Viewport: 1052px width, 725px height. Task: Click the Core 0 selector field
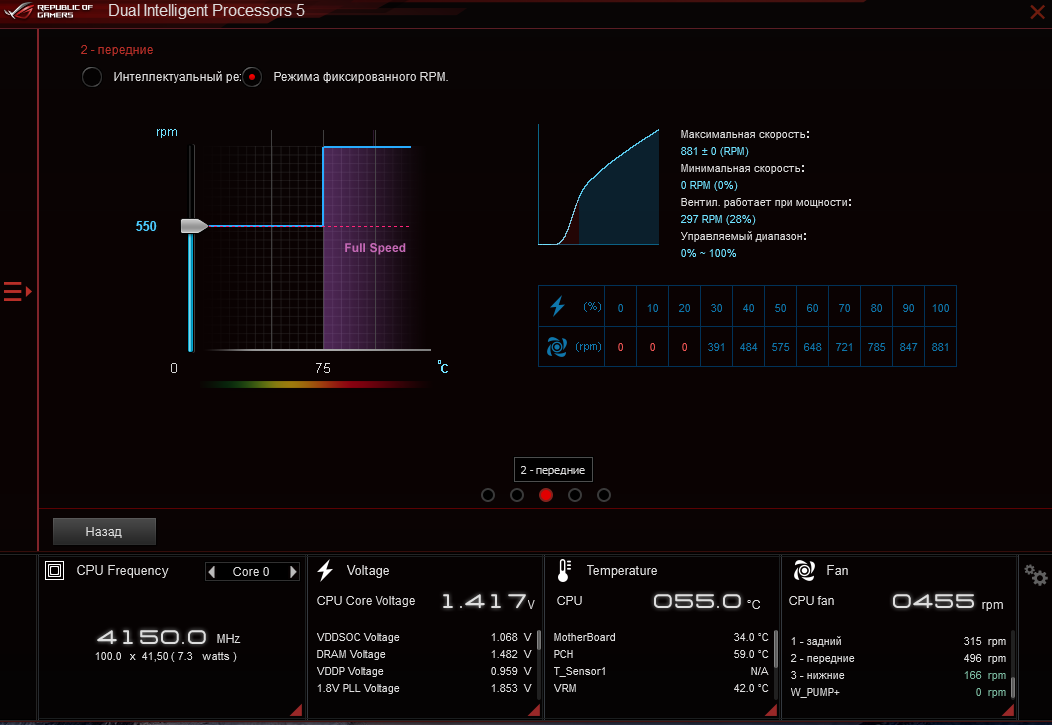click(252, 571)
